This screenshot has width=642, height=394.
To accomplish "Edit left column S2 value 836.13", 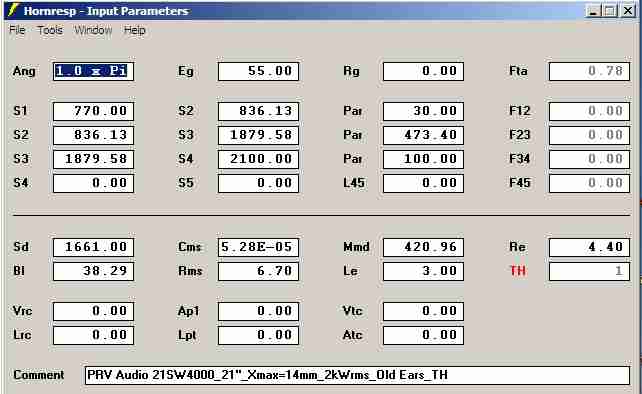I will 93,135.
